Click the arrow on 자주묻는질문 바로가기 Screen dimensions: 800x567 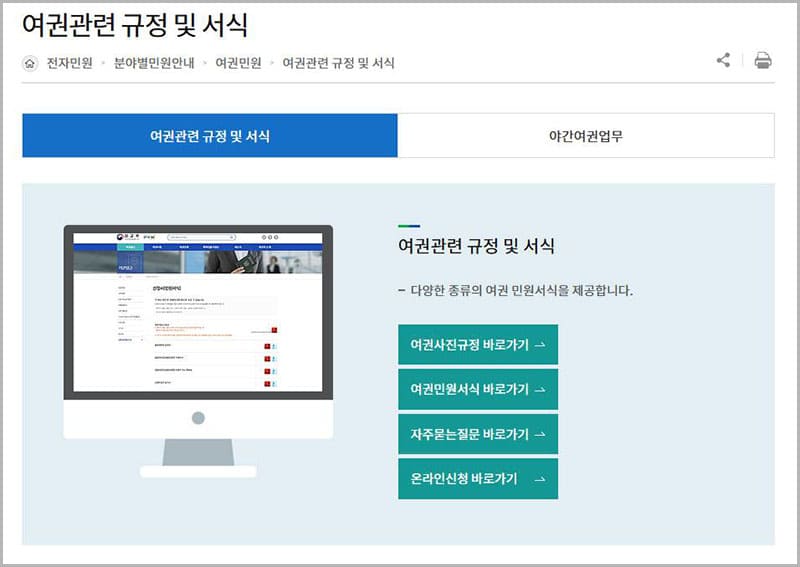coord(540,435)
